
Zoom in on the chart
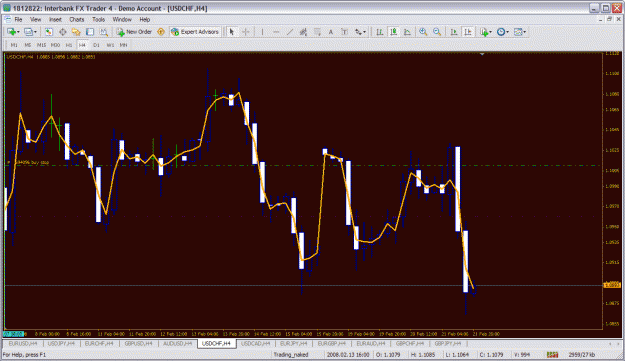click(x=423, y=32)
